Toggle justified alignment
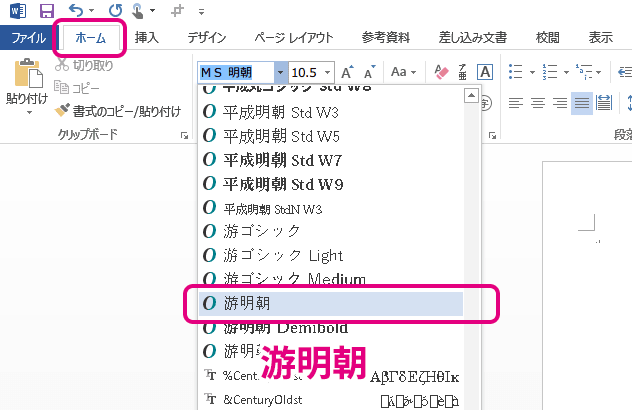 point(582,103)
